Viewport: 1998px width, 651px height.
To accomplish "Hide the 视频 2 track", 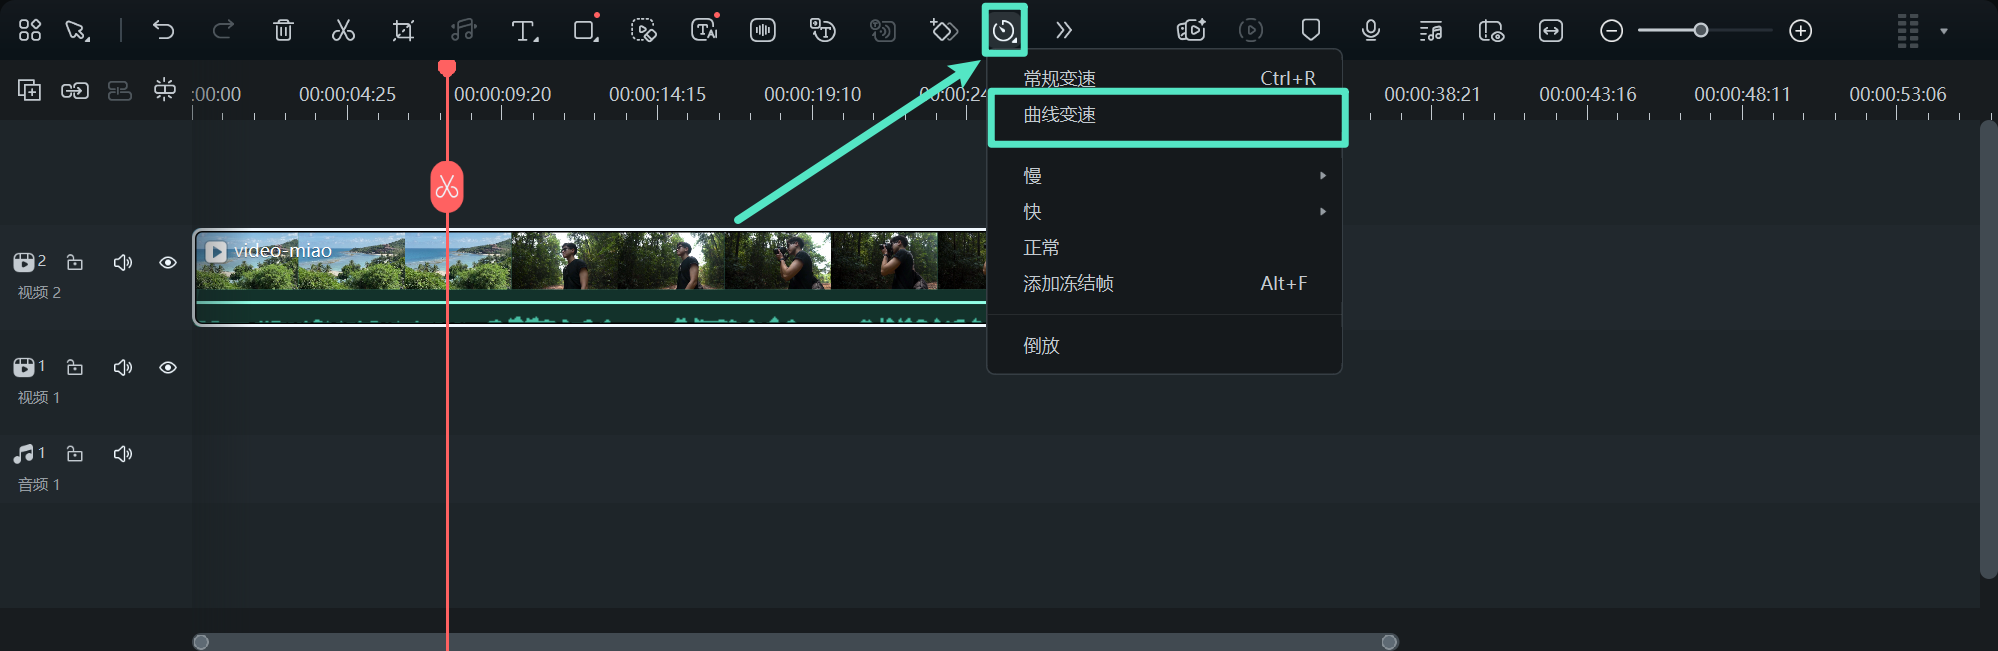I will tap(168, 262).
